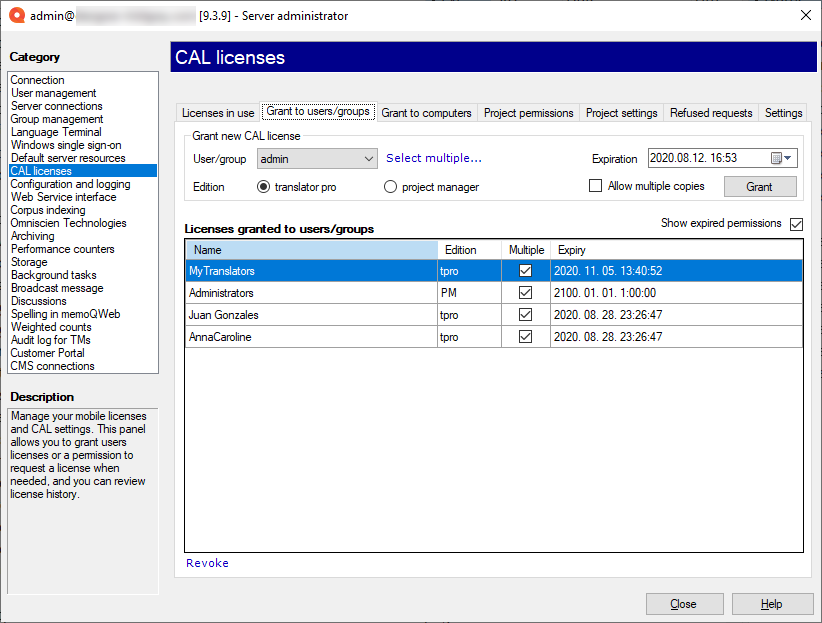822x623 pixels.
Task: Select the translator pro edition radio button
Action: [264, 187]
